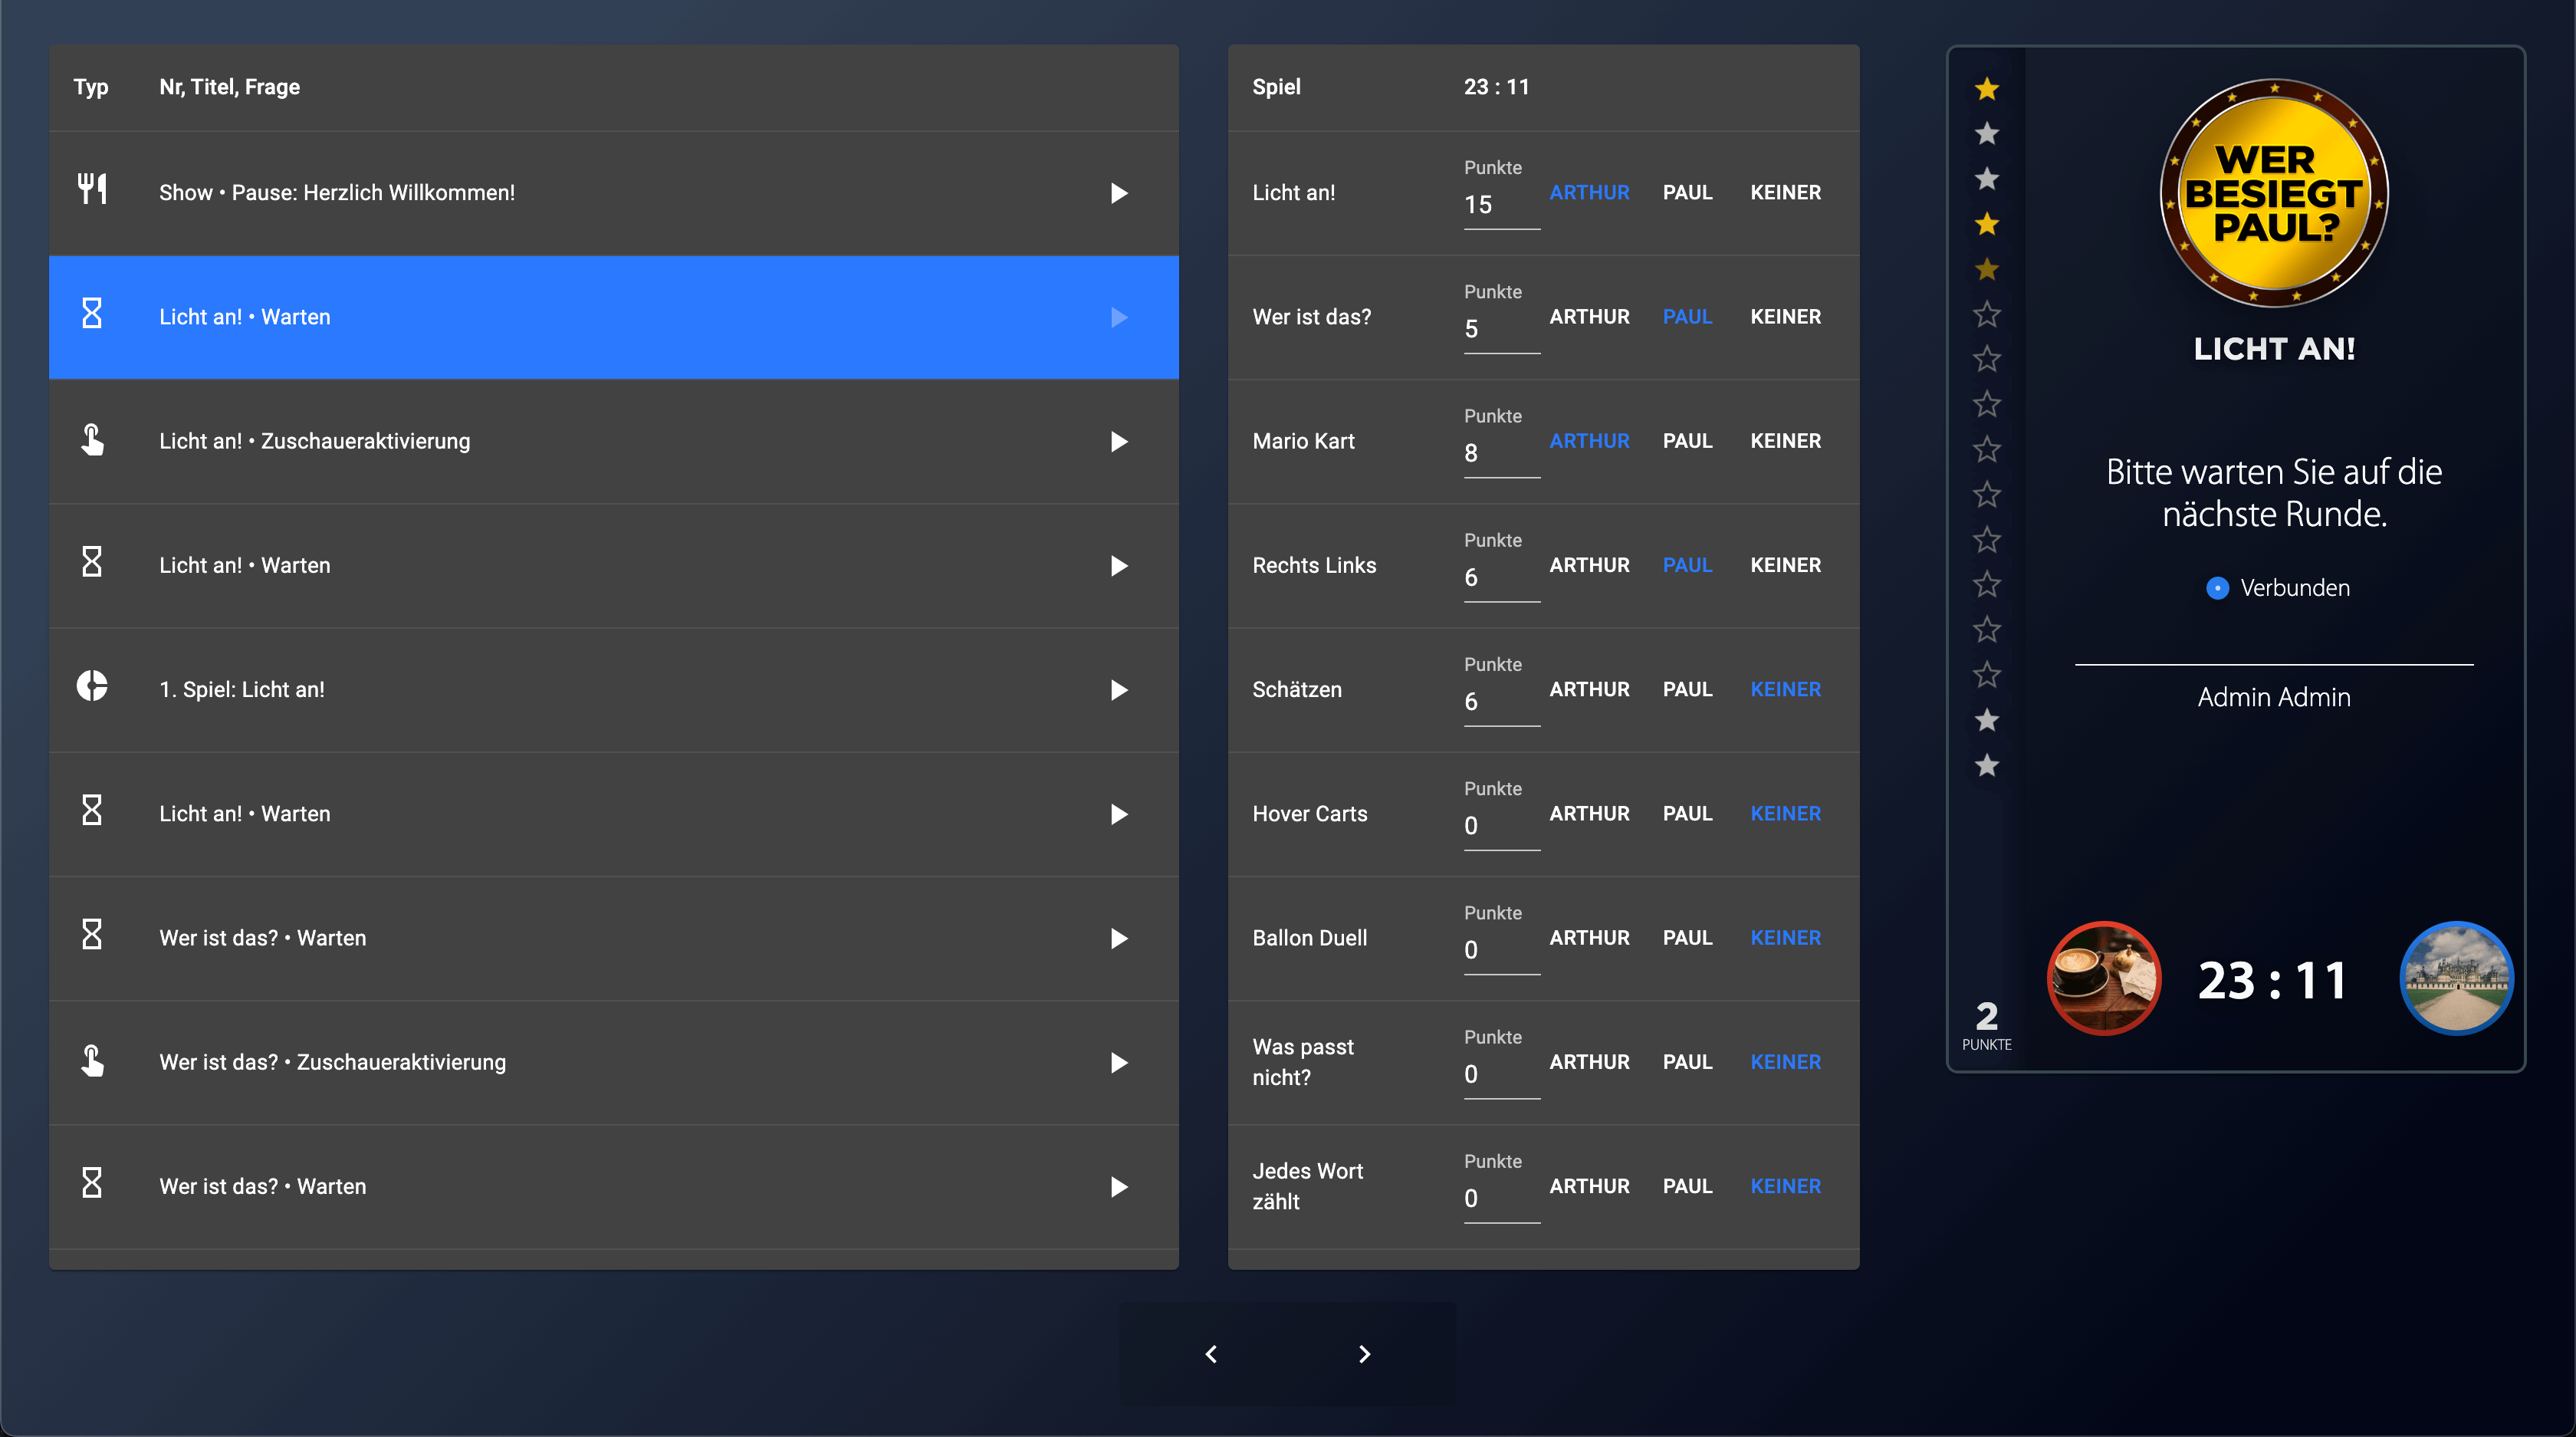Click the play arrow for 1. Spiel: Licht an!

(1118, 690)
